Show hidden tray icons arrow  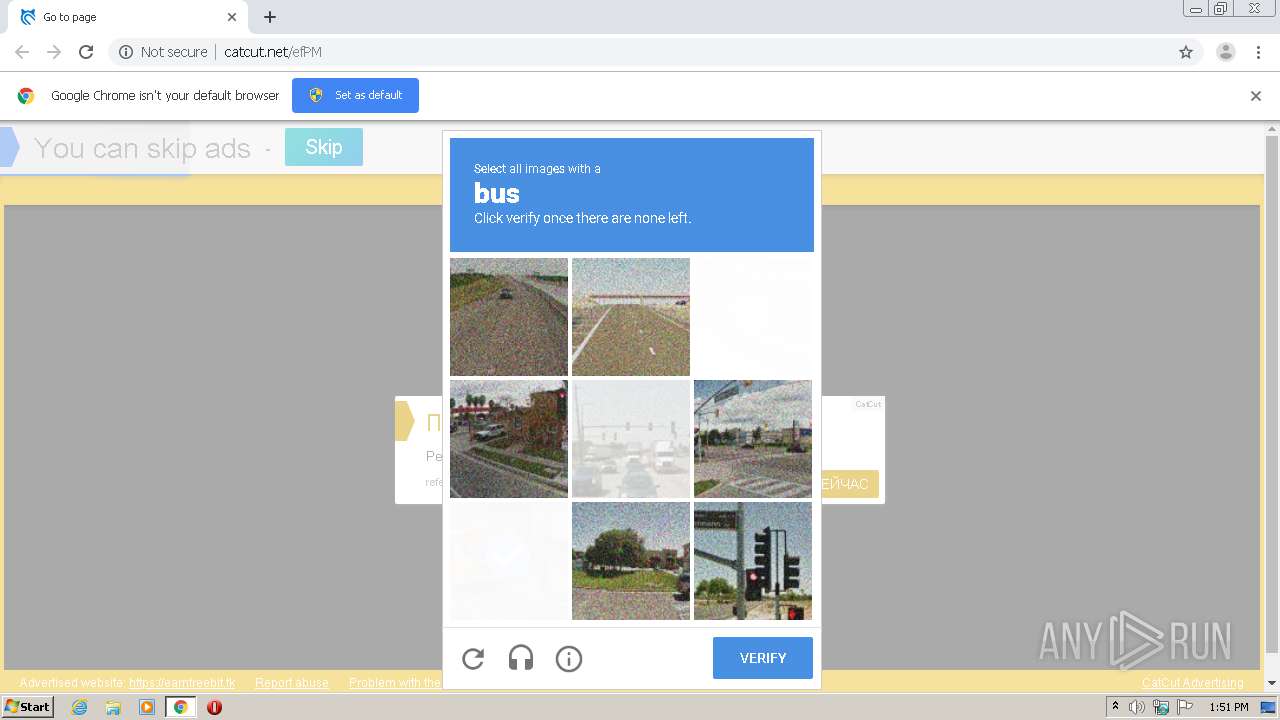click(1115, 707)
